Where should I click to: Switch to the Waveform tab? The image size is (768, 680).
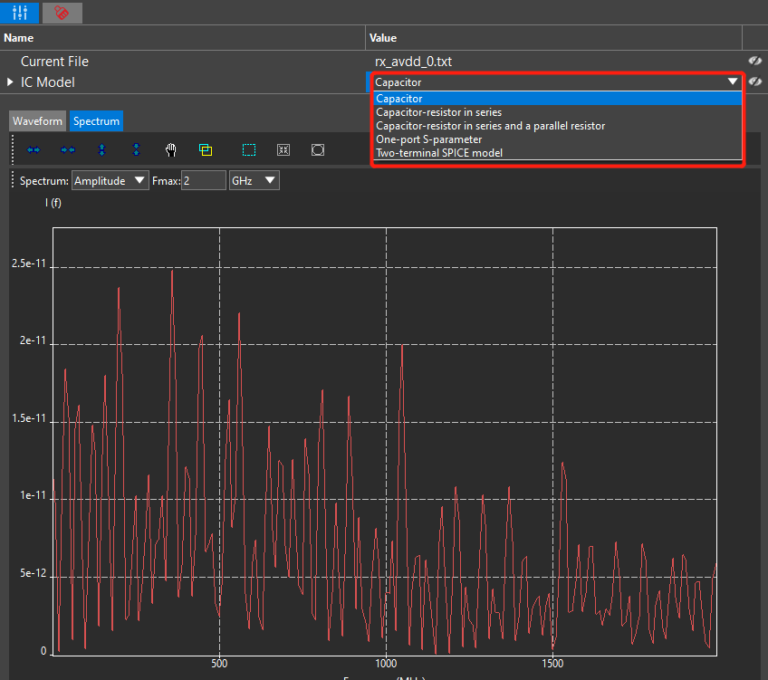pos(37,121)
